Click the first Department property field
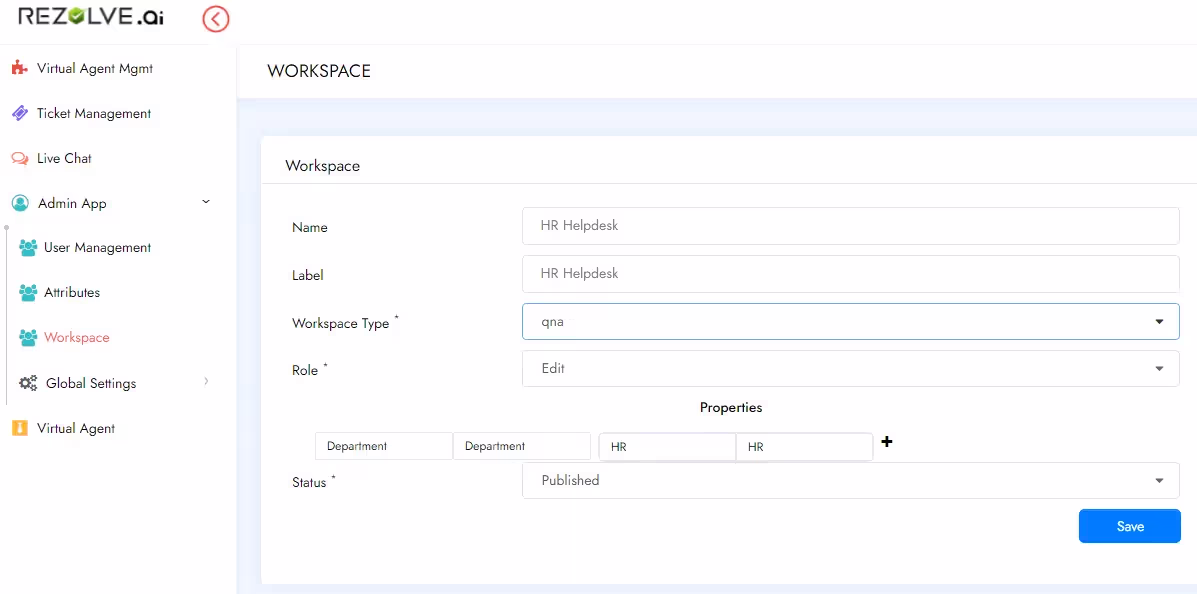 click(x=384, y=446)
